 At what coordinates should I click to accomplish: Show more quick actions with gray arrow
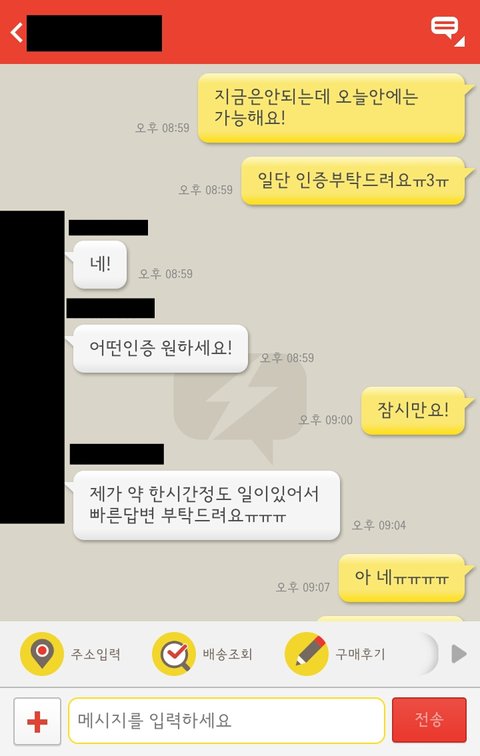[x=459, y=654]
